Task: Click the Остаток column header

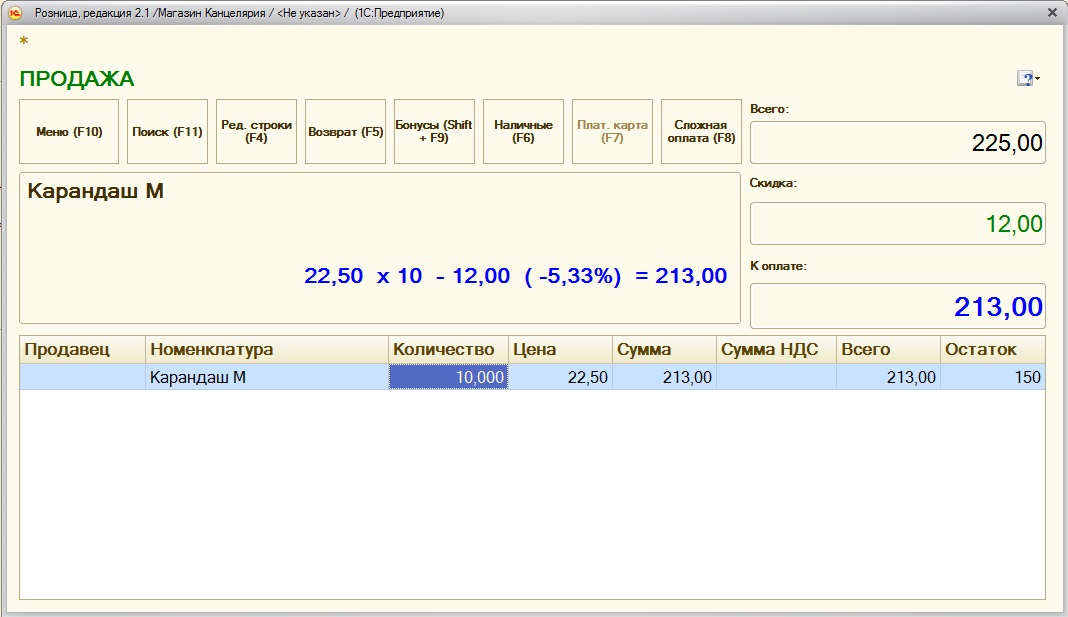Action: [992, 350]
